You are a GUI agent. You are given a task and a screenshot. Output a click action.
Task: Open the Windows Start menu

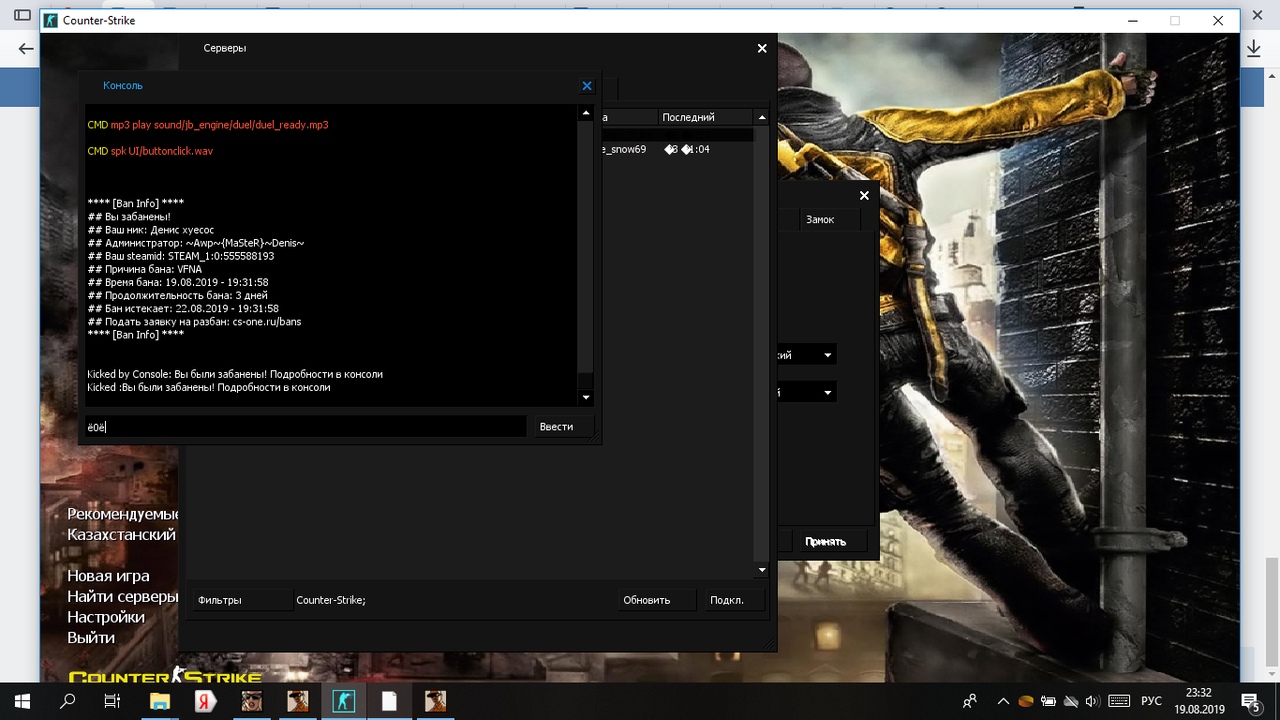[x=22, y=701]
